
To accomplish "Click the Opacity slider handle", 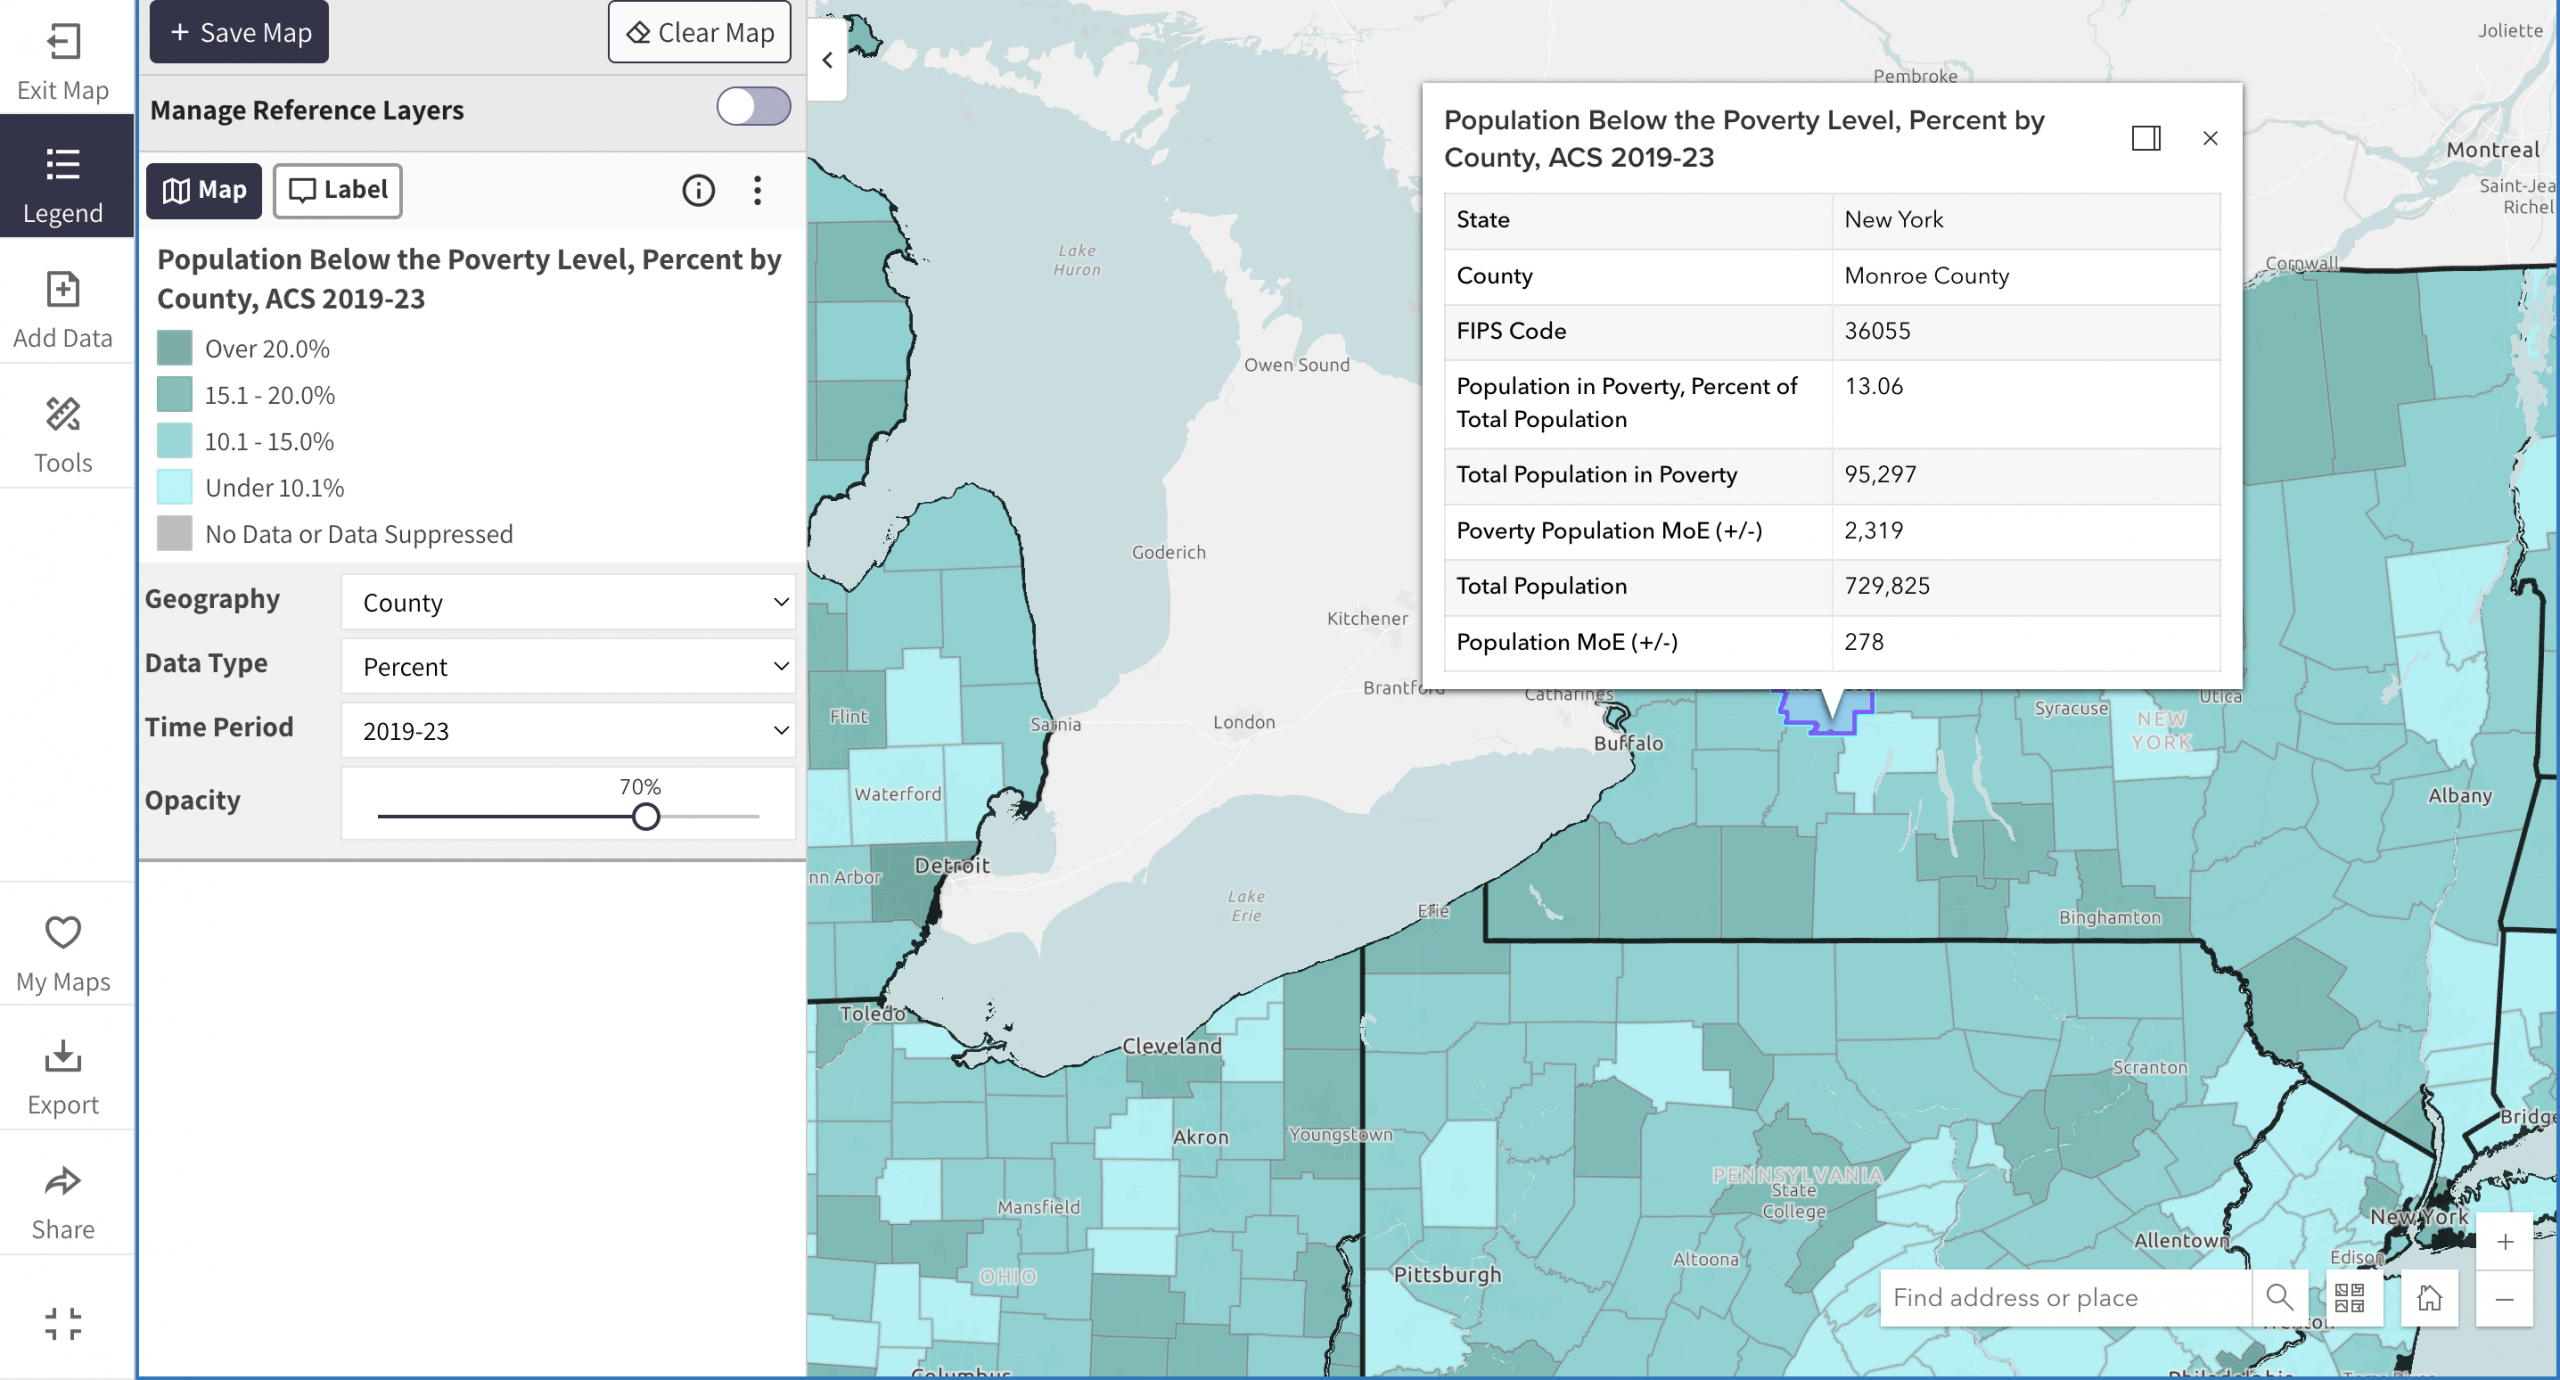I will [x=646, y=816].
